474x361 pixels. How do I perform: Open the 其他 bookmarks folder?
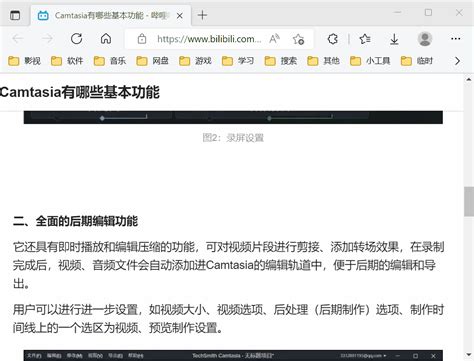(x=323, y=61)
